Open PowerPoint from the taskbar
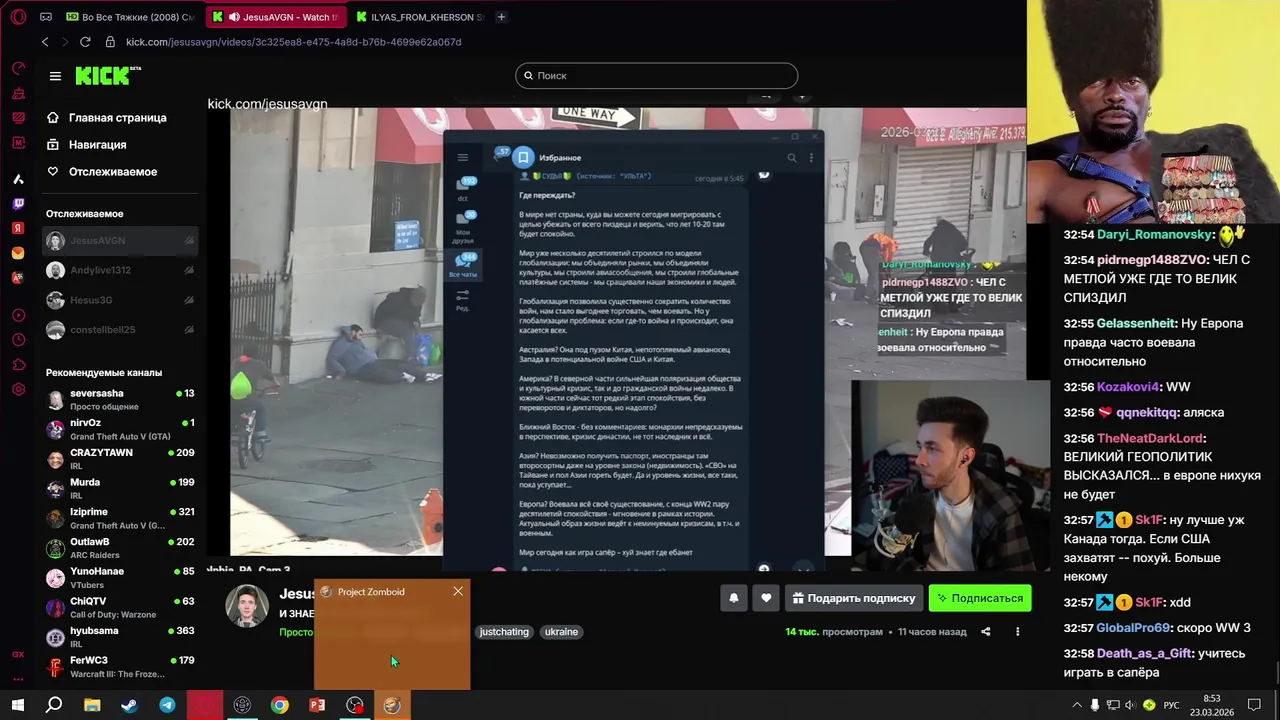This screenshot has width=1280, height=720. [x=317, y=705]
